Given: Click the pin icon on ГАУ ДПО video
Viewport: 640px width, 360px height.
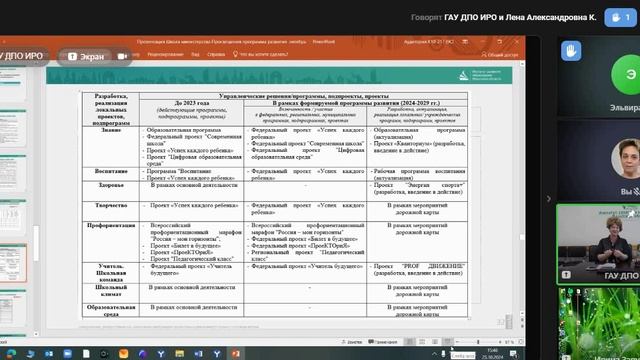Looking at the screenshot, I should click(631, 213).
